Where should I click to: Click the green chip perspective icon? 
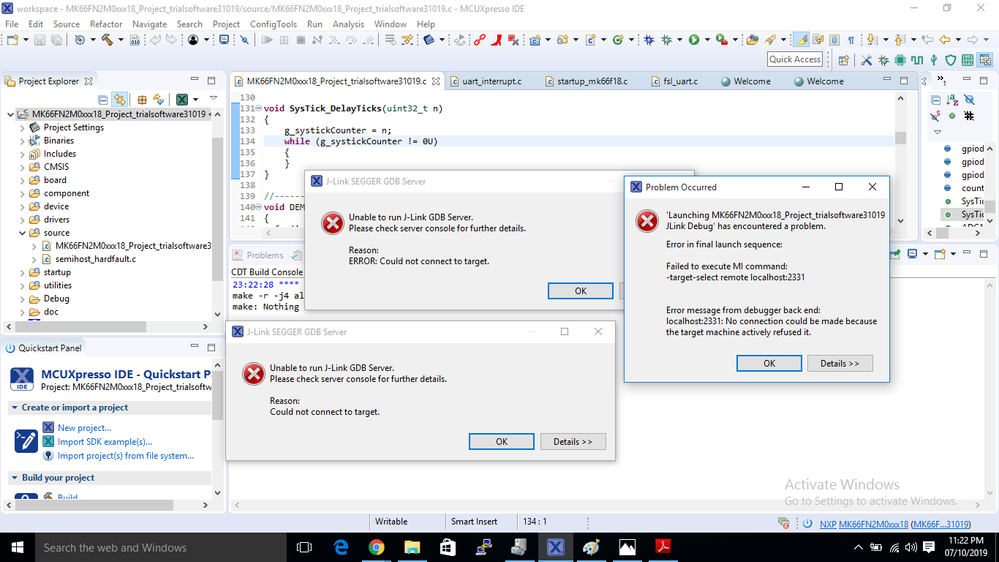coord(900,61)
